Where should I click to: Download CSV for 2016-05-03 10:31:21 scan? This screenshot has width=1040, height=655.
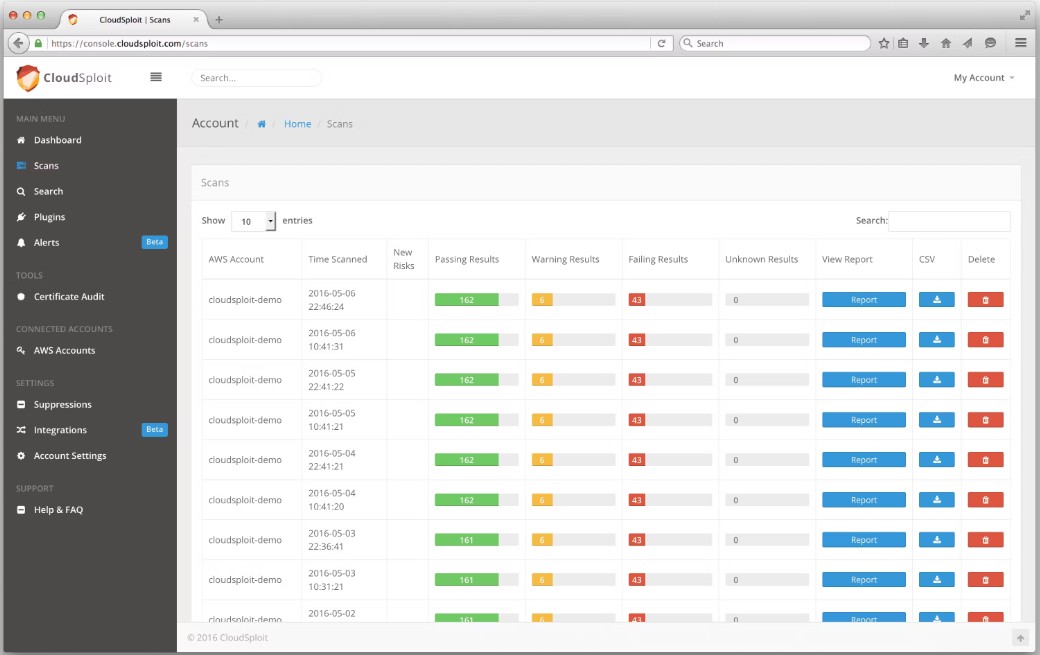point(937,579)
